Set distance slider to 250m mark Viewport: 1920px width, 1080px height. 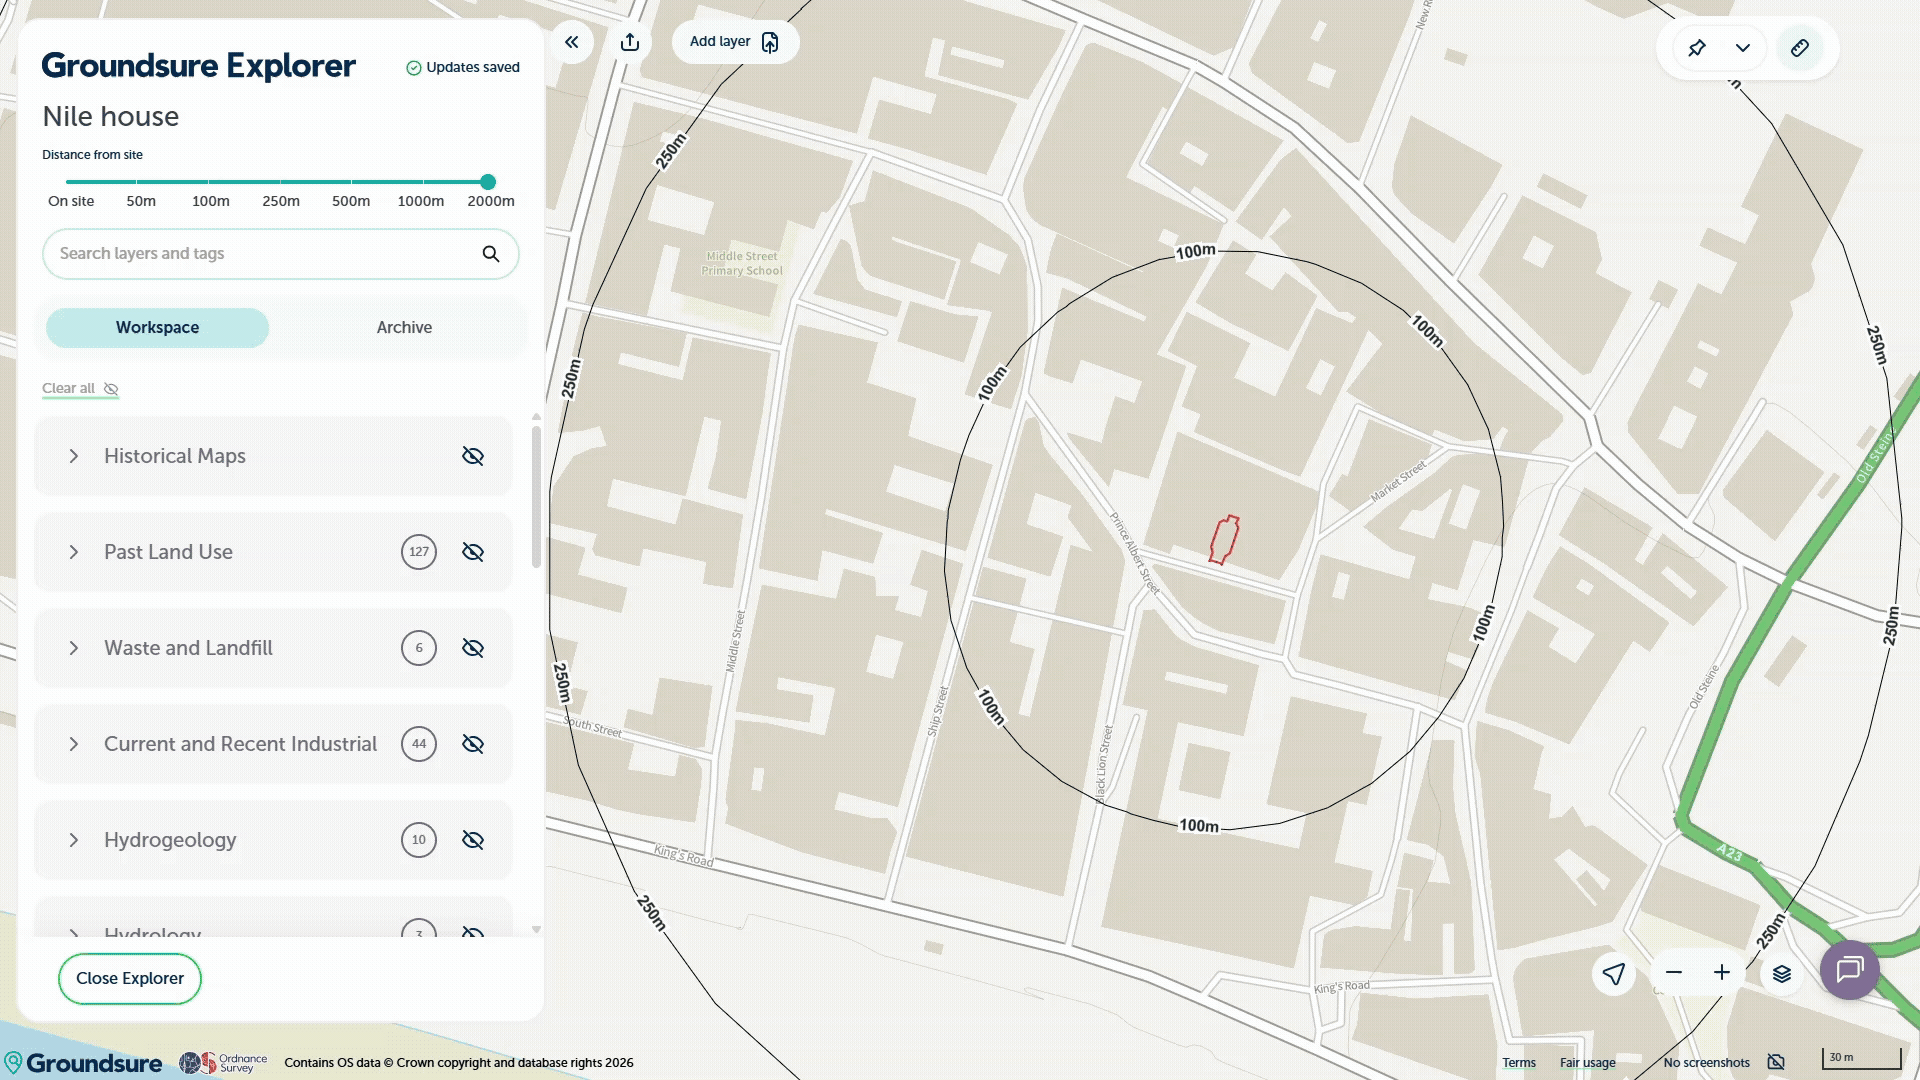point(281,182)
